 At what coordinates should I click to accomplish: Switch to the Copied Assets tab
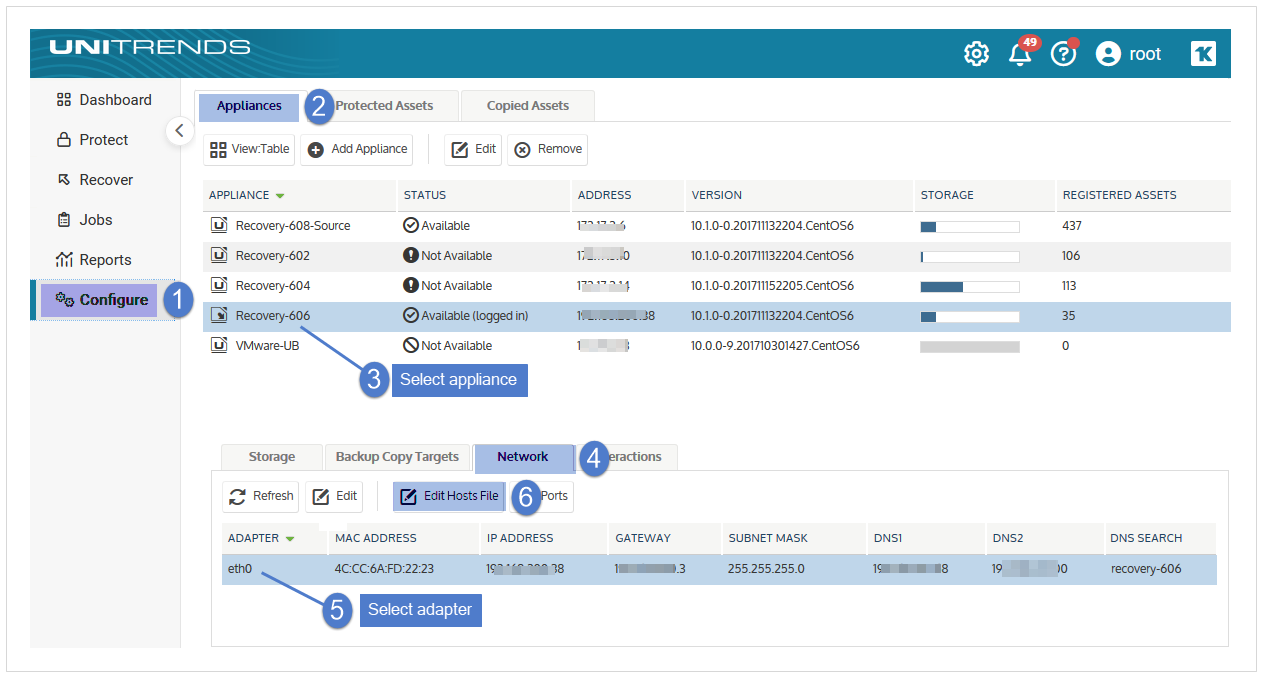528,106
